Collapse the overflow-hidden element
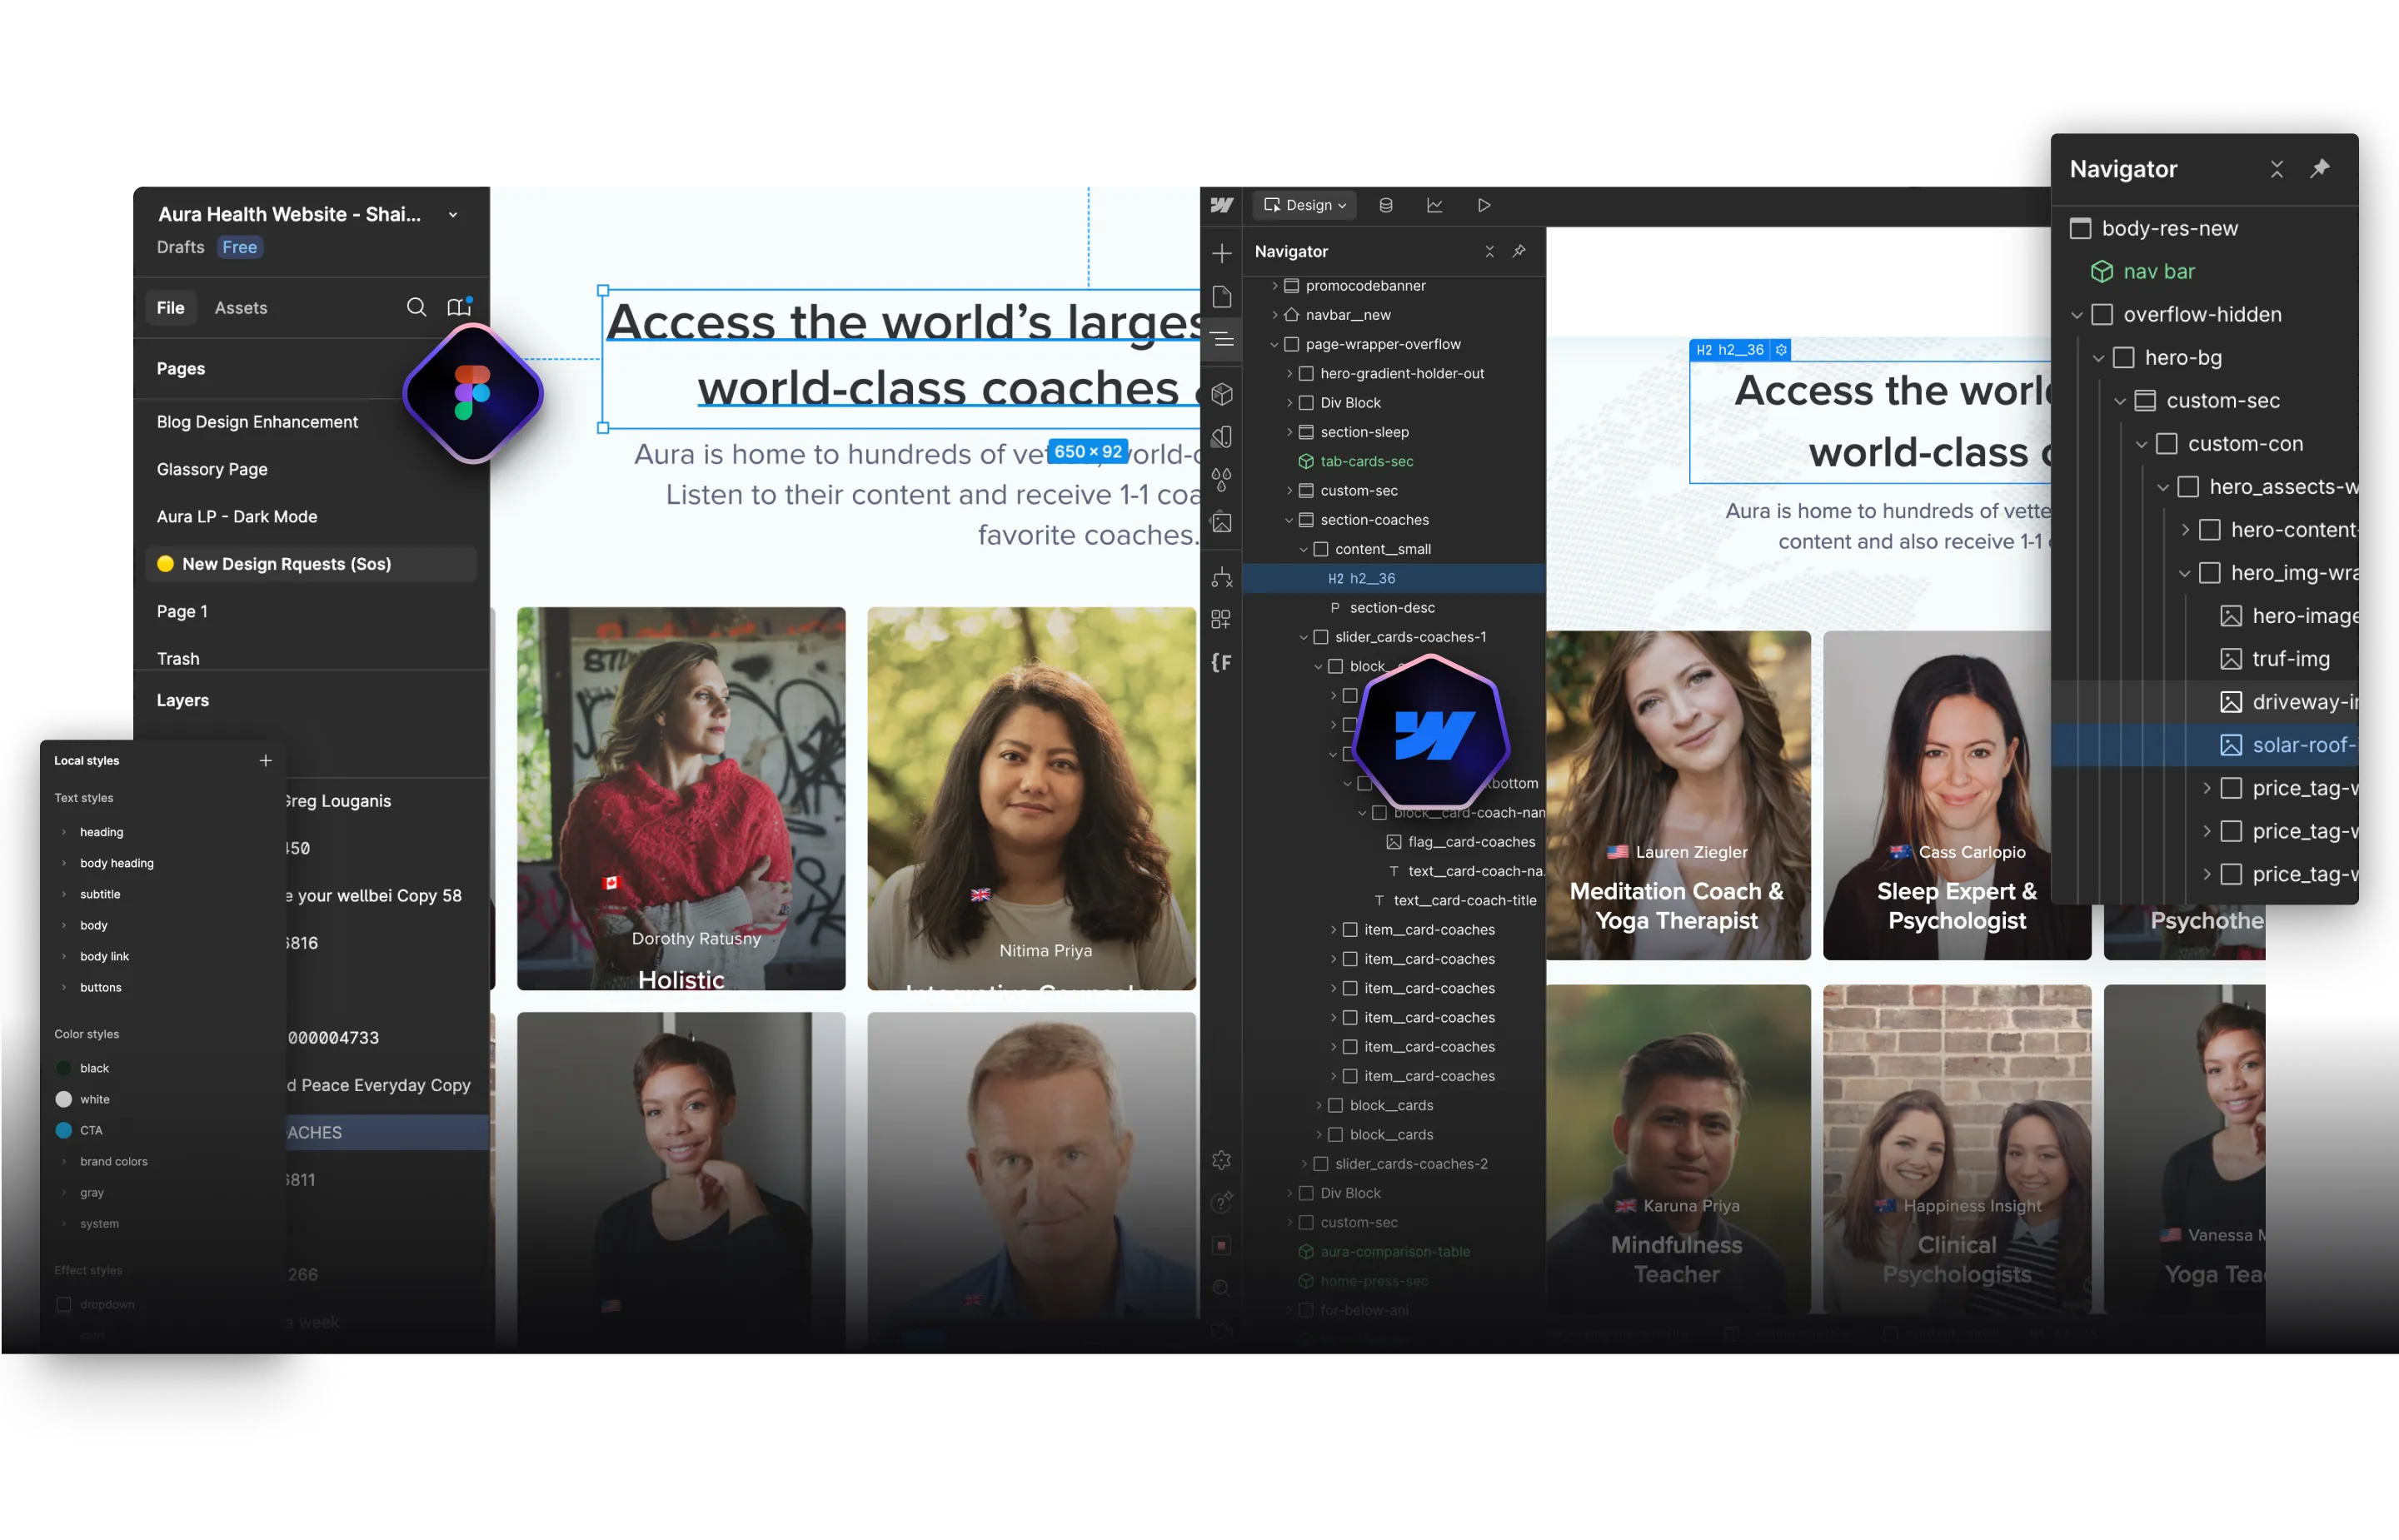This screenshot has width=2399, height=1540. 2076,315
